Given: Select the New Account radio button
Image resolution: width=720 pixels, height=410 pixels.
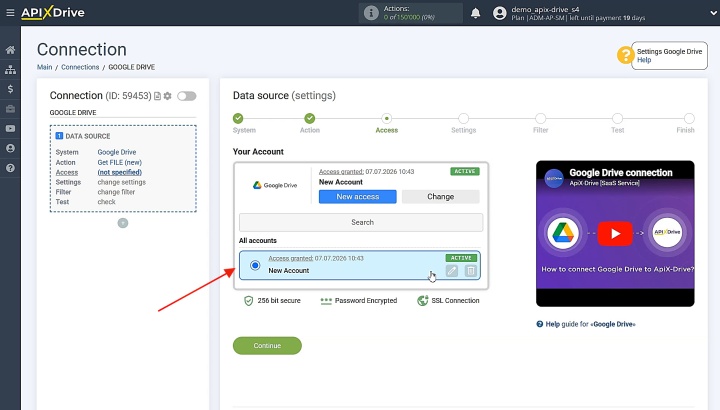Looking at the screenshot, I should [255, 265].
